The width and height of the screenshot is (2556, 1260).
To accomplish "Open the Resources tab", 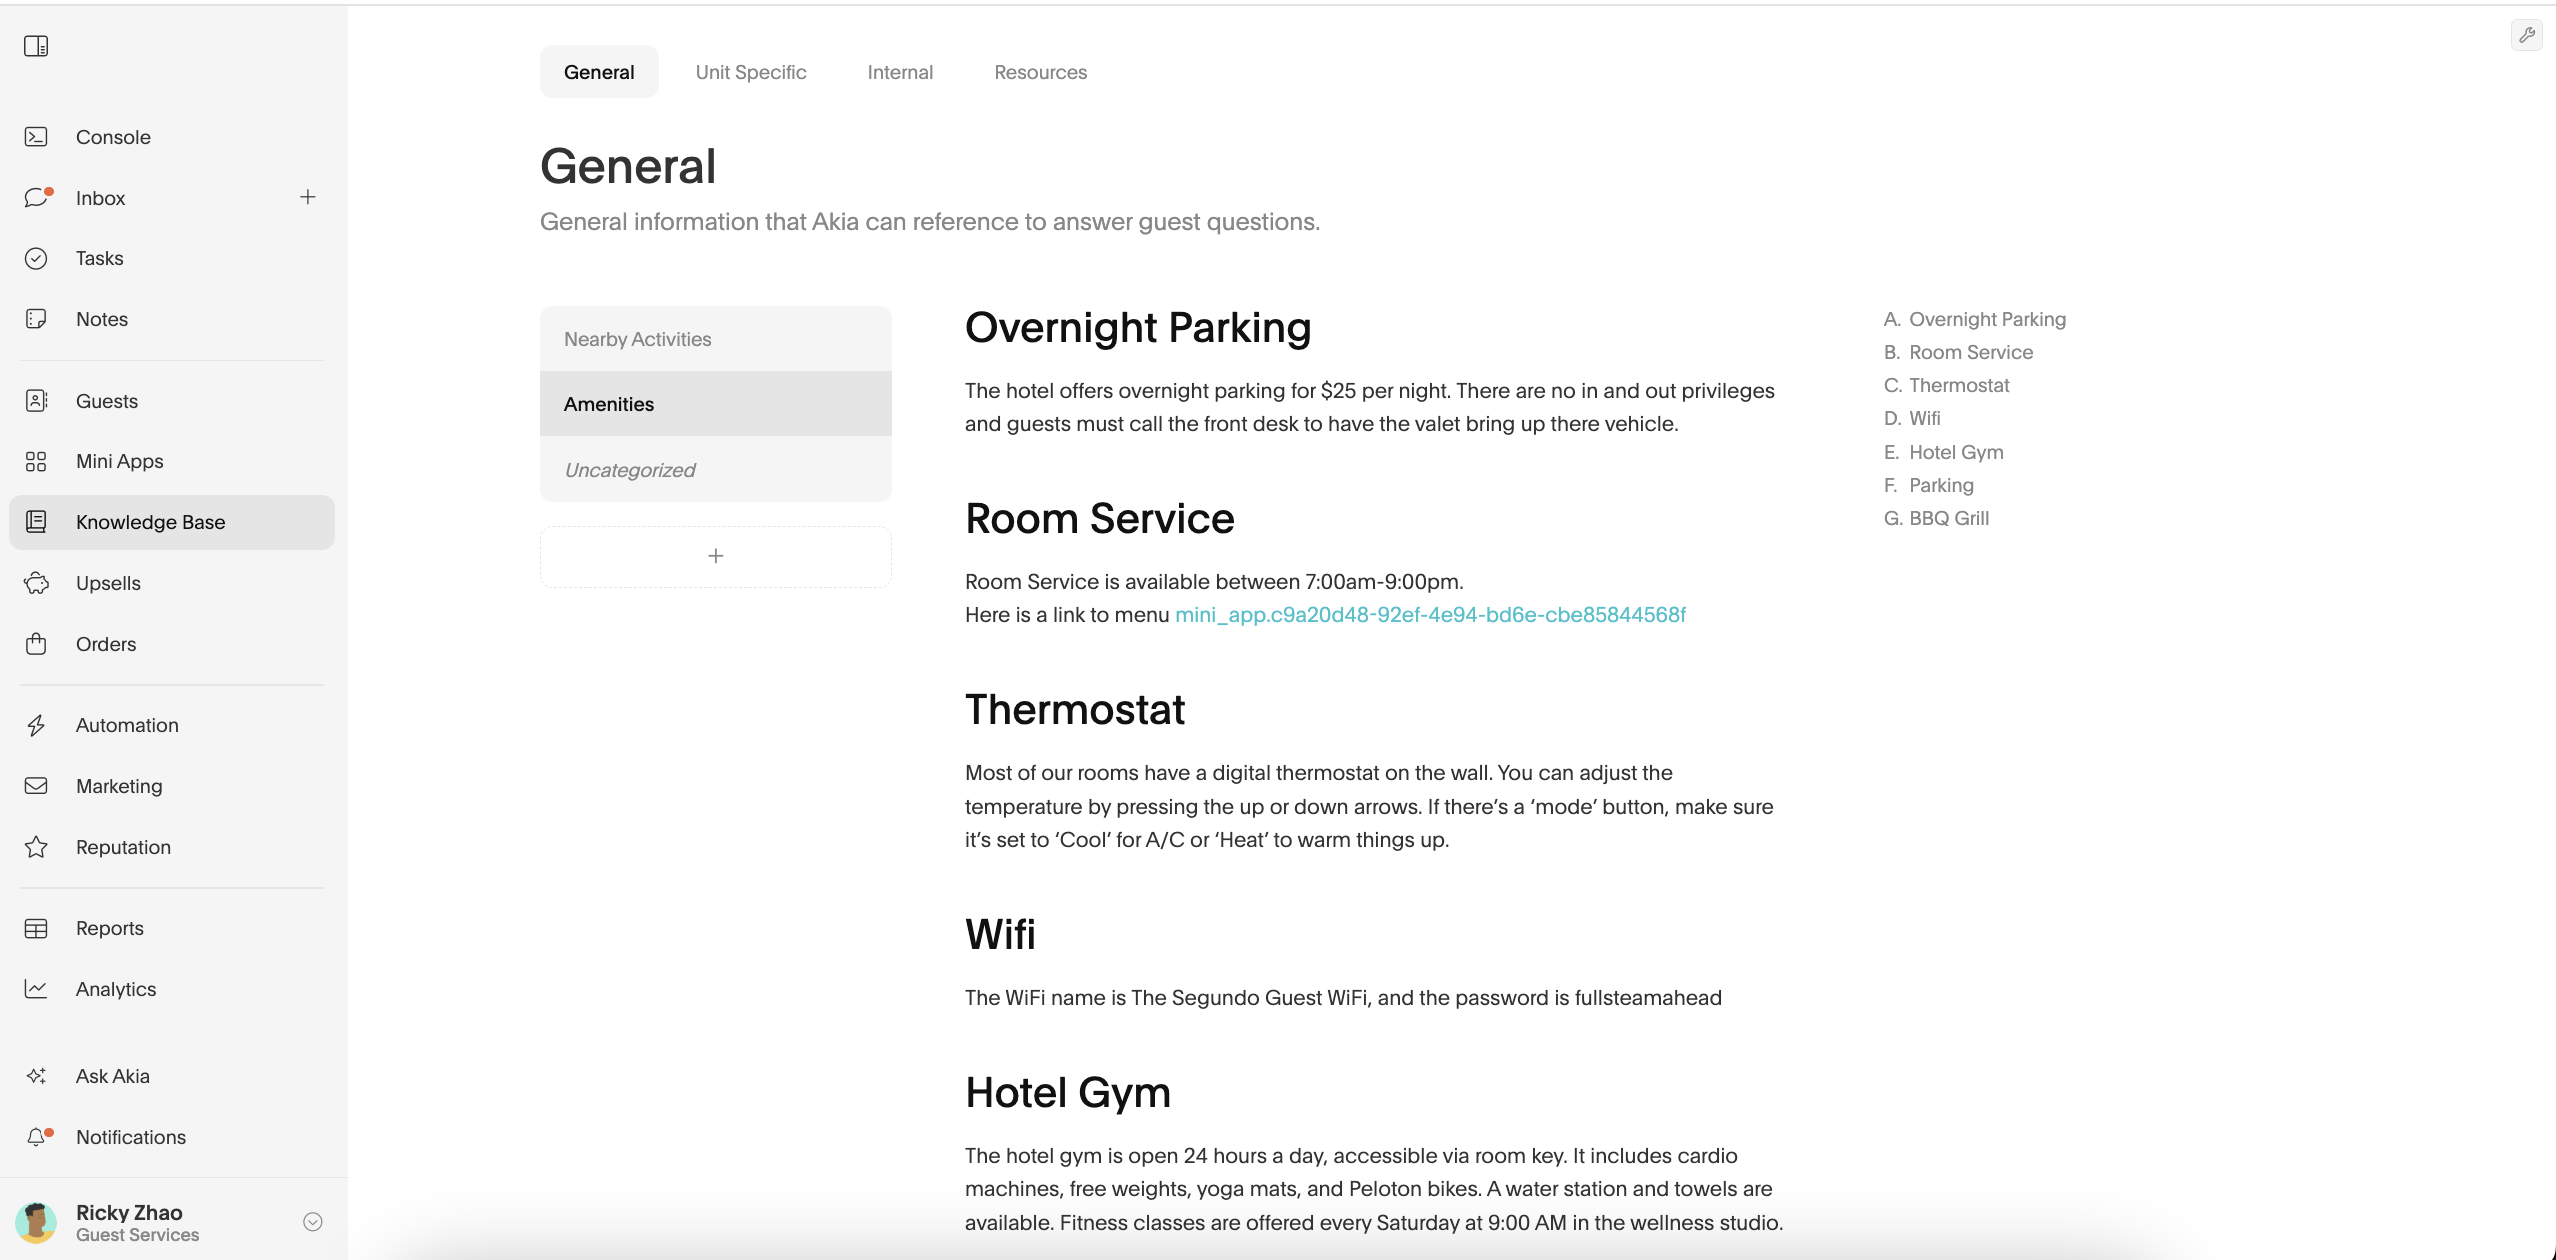I will (x=1040, y=72).
